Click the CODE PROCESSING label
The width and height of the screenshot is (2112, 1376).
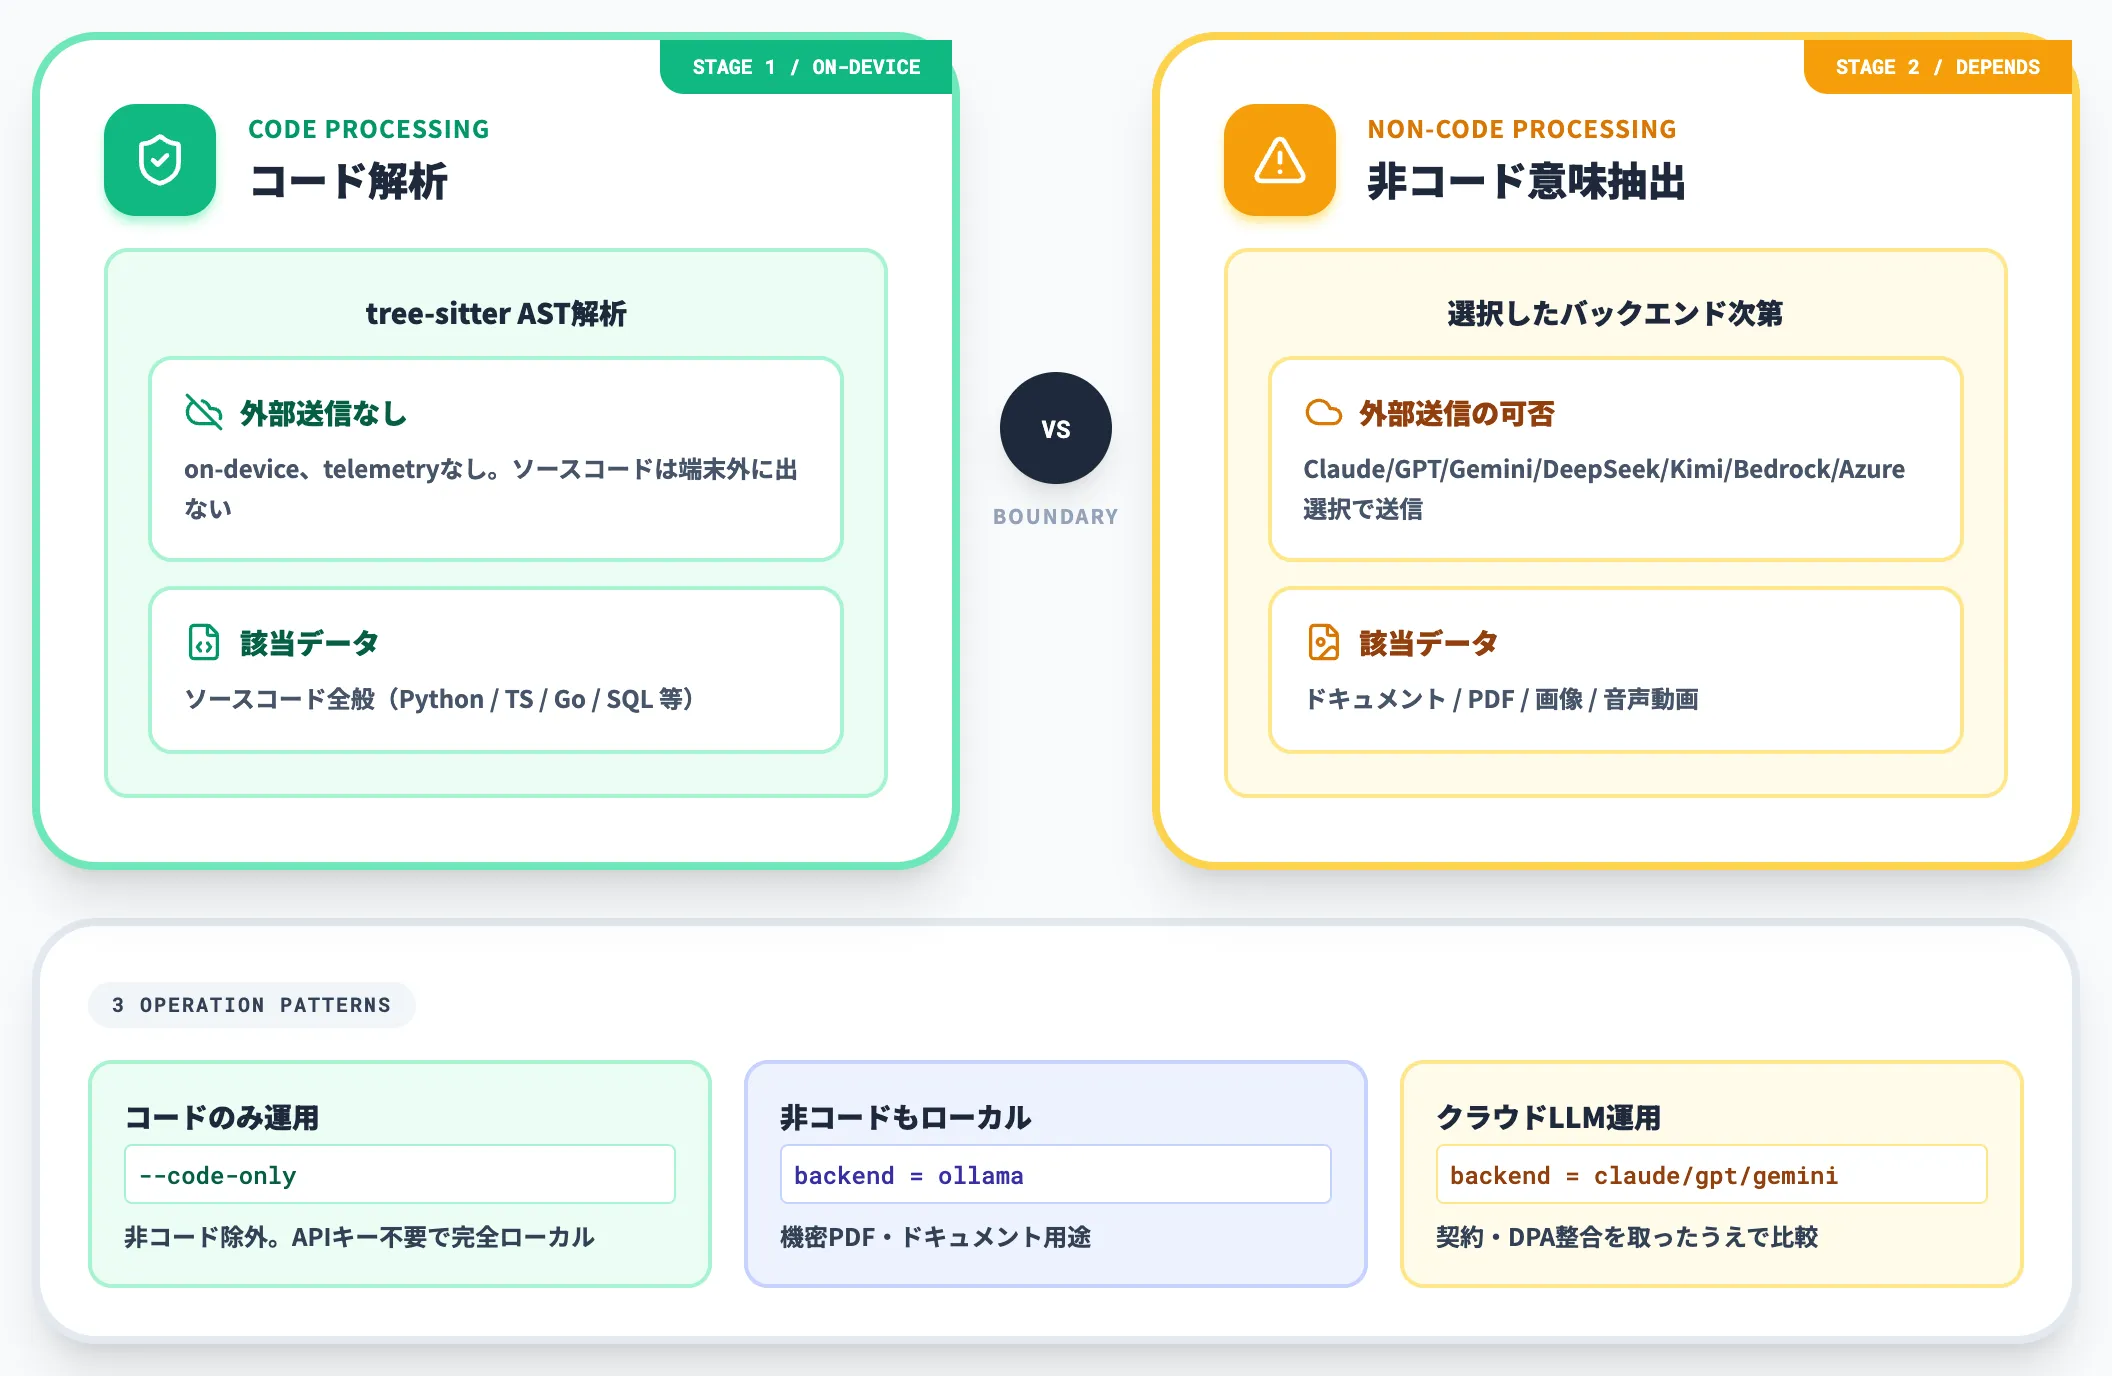click(x=369, y=129)
